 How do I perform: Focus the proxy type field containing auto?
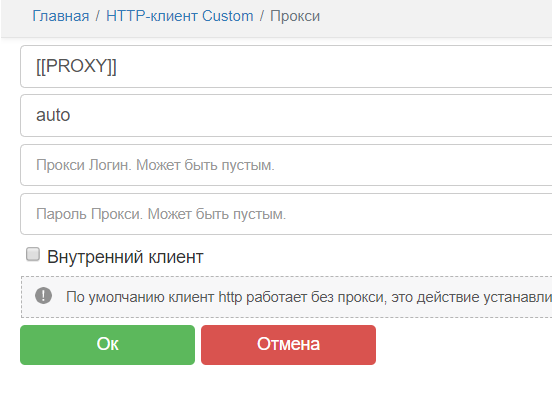(x=286, y=115)
